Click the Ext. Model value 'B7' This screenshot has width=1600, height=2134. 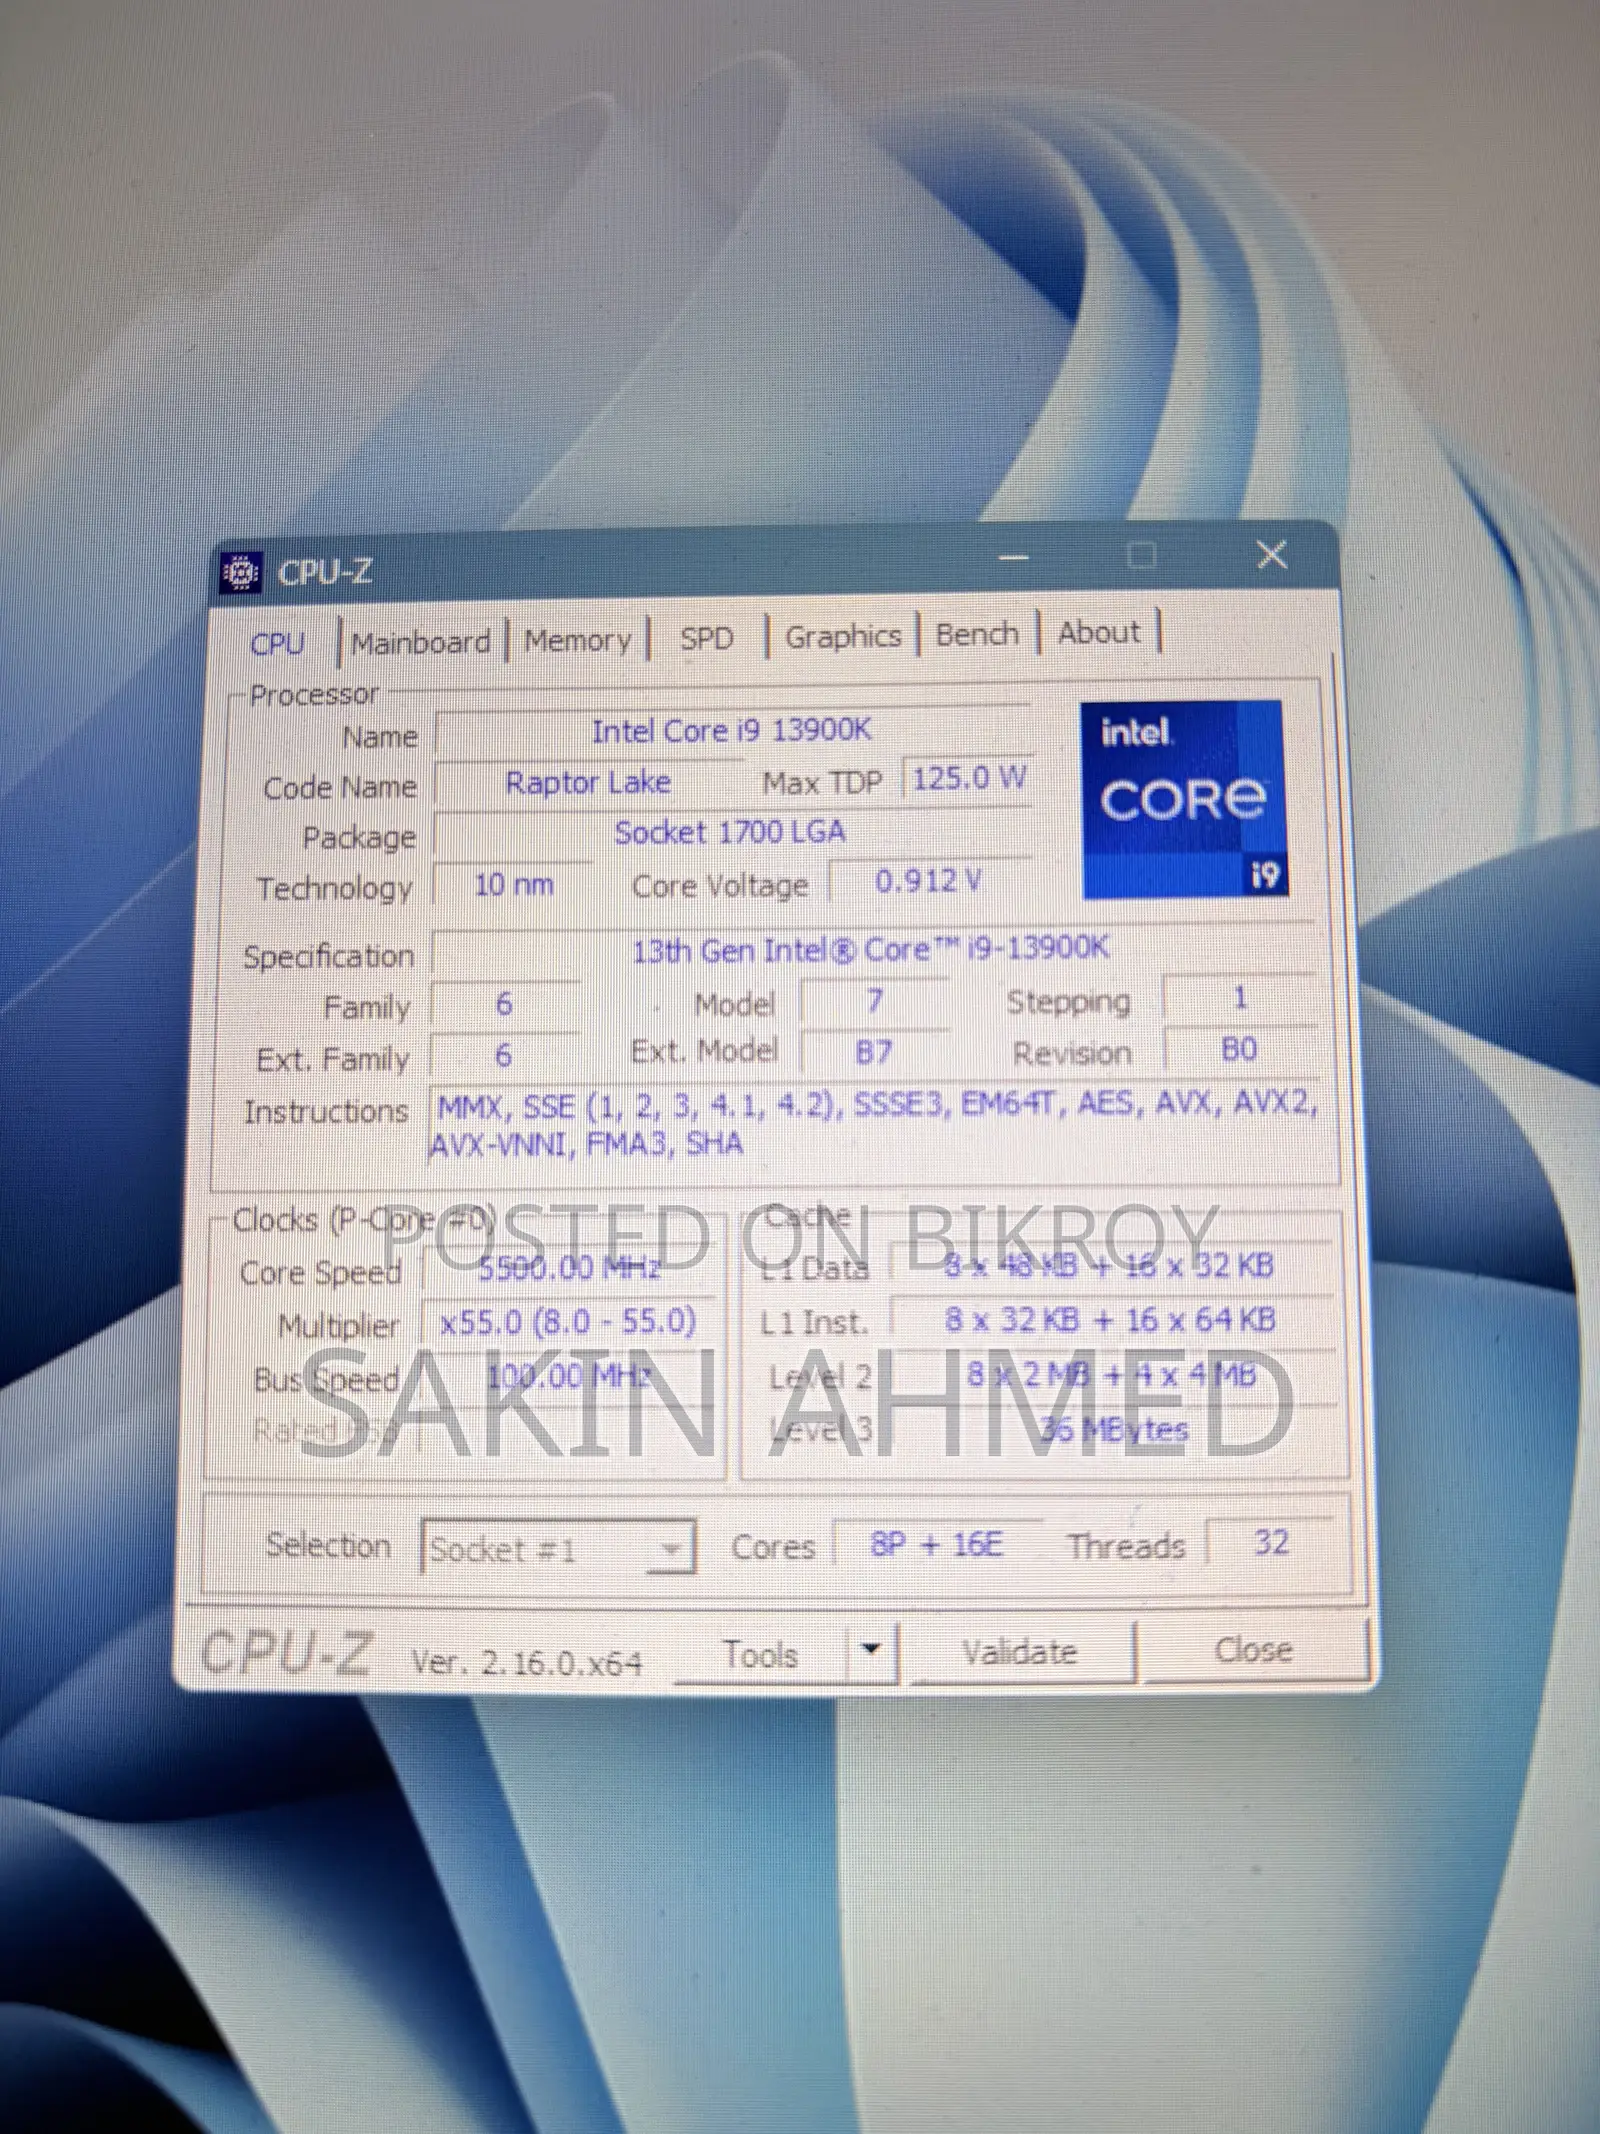(x=874, y=1052)
